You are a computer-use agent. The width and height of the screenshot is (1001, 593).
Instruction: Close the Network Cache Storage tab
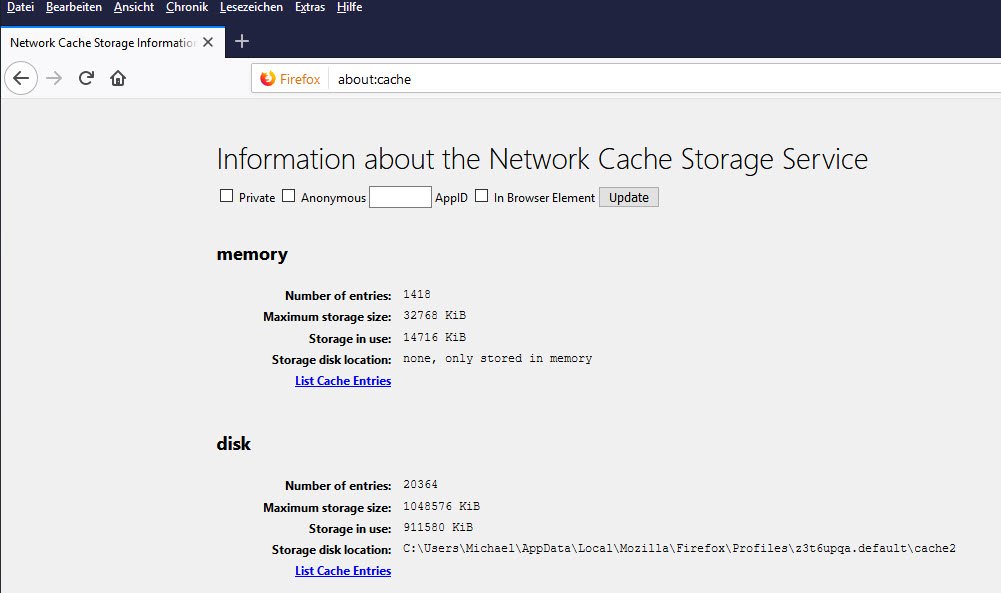pyautogui.click(x=208, y=43)
